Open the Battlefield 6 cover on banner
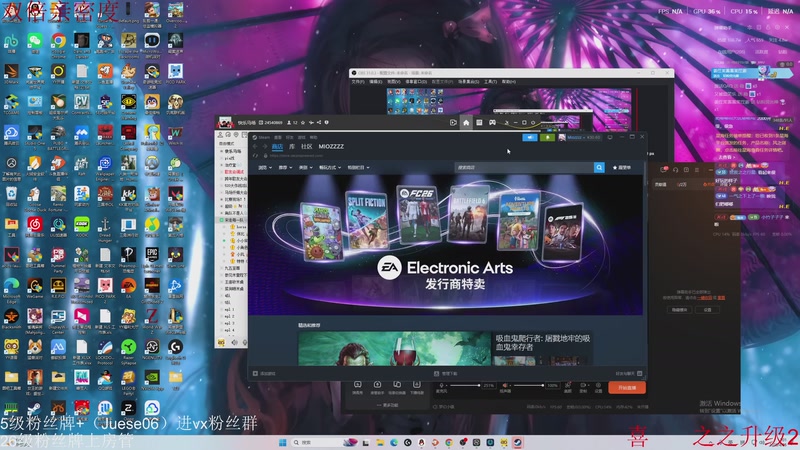Viewport: 800px width, 450px height. [468, 214]
